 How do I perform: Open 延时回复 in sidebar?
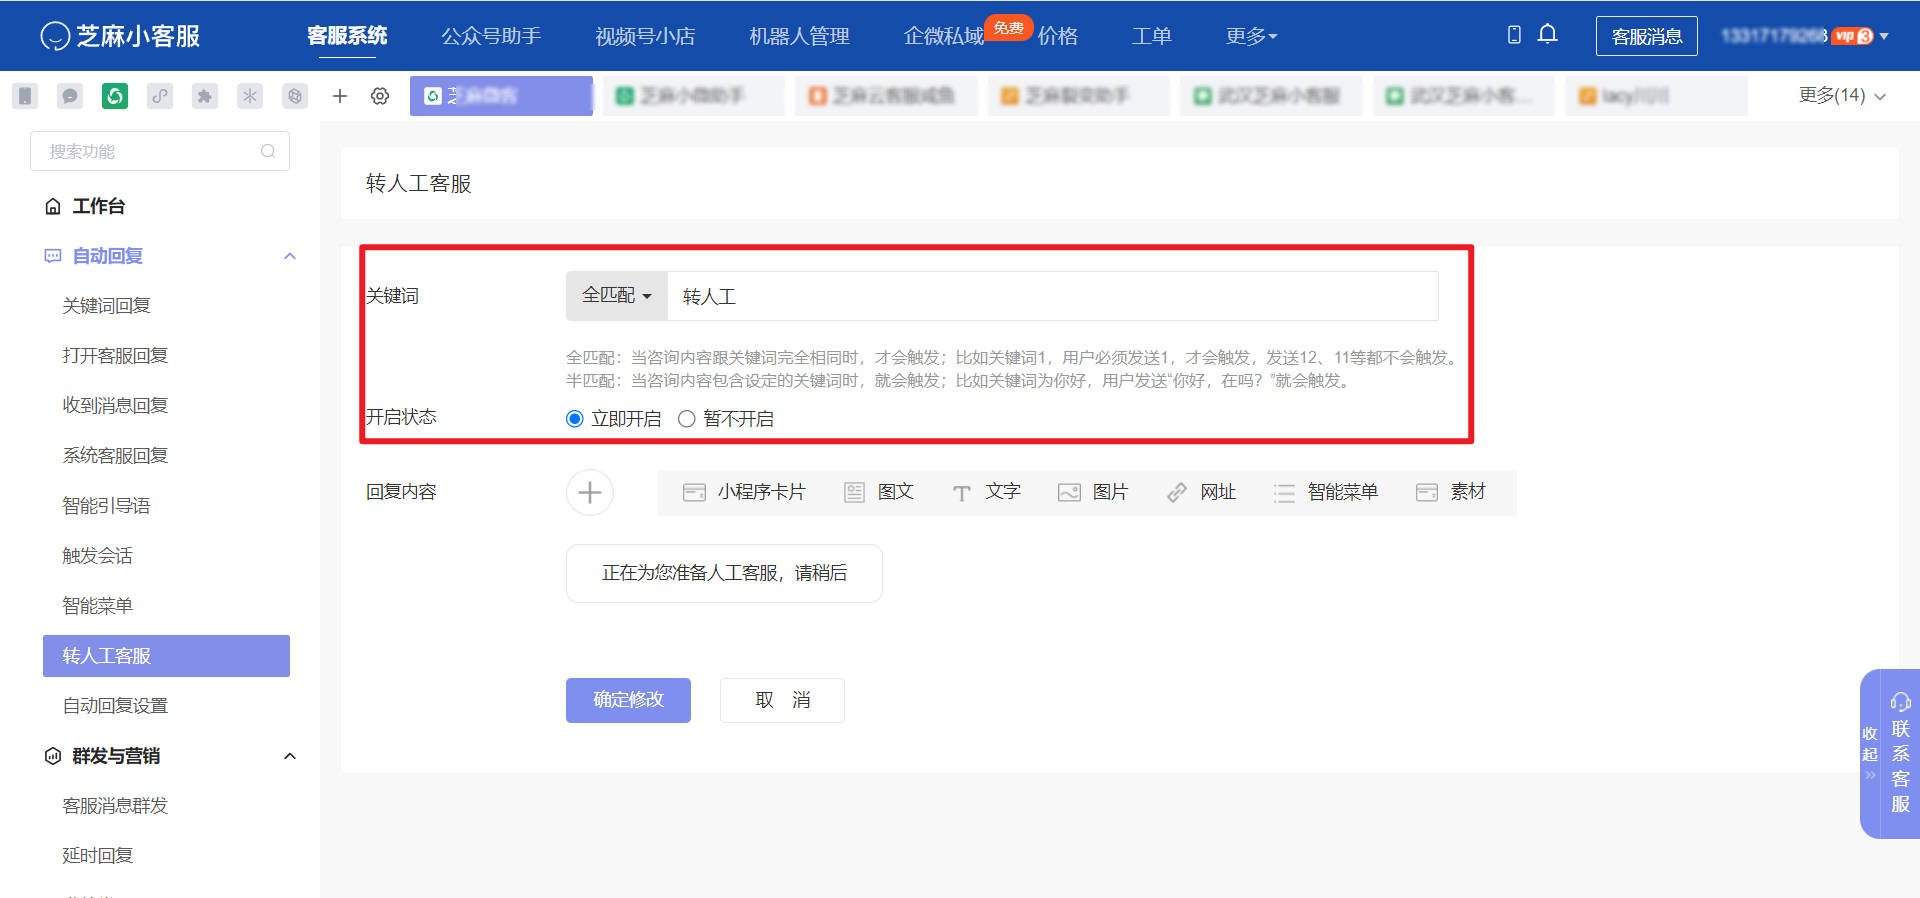(x=97, y=856)
